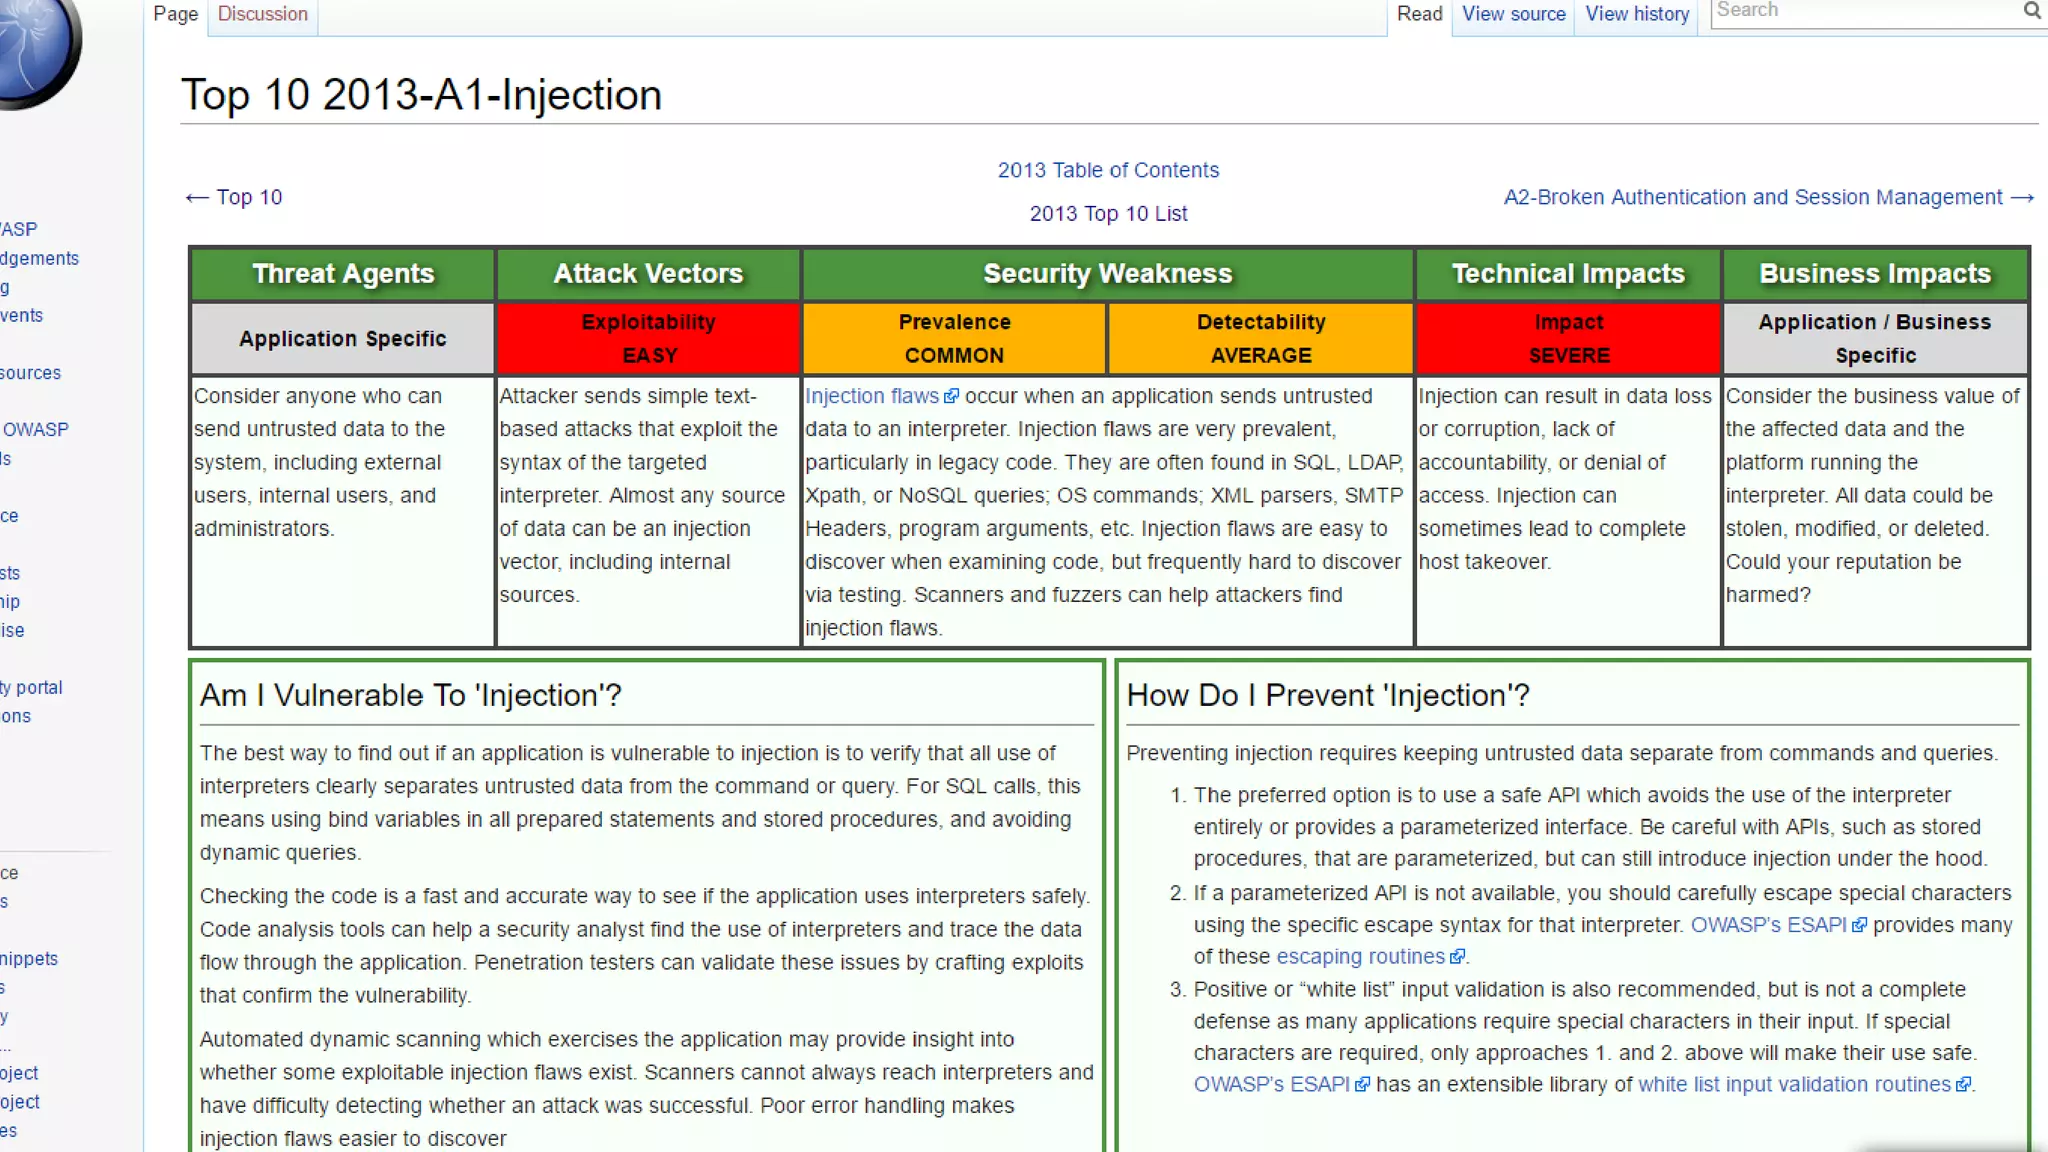Open the Injection flaws link

tap(871, 396)
